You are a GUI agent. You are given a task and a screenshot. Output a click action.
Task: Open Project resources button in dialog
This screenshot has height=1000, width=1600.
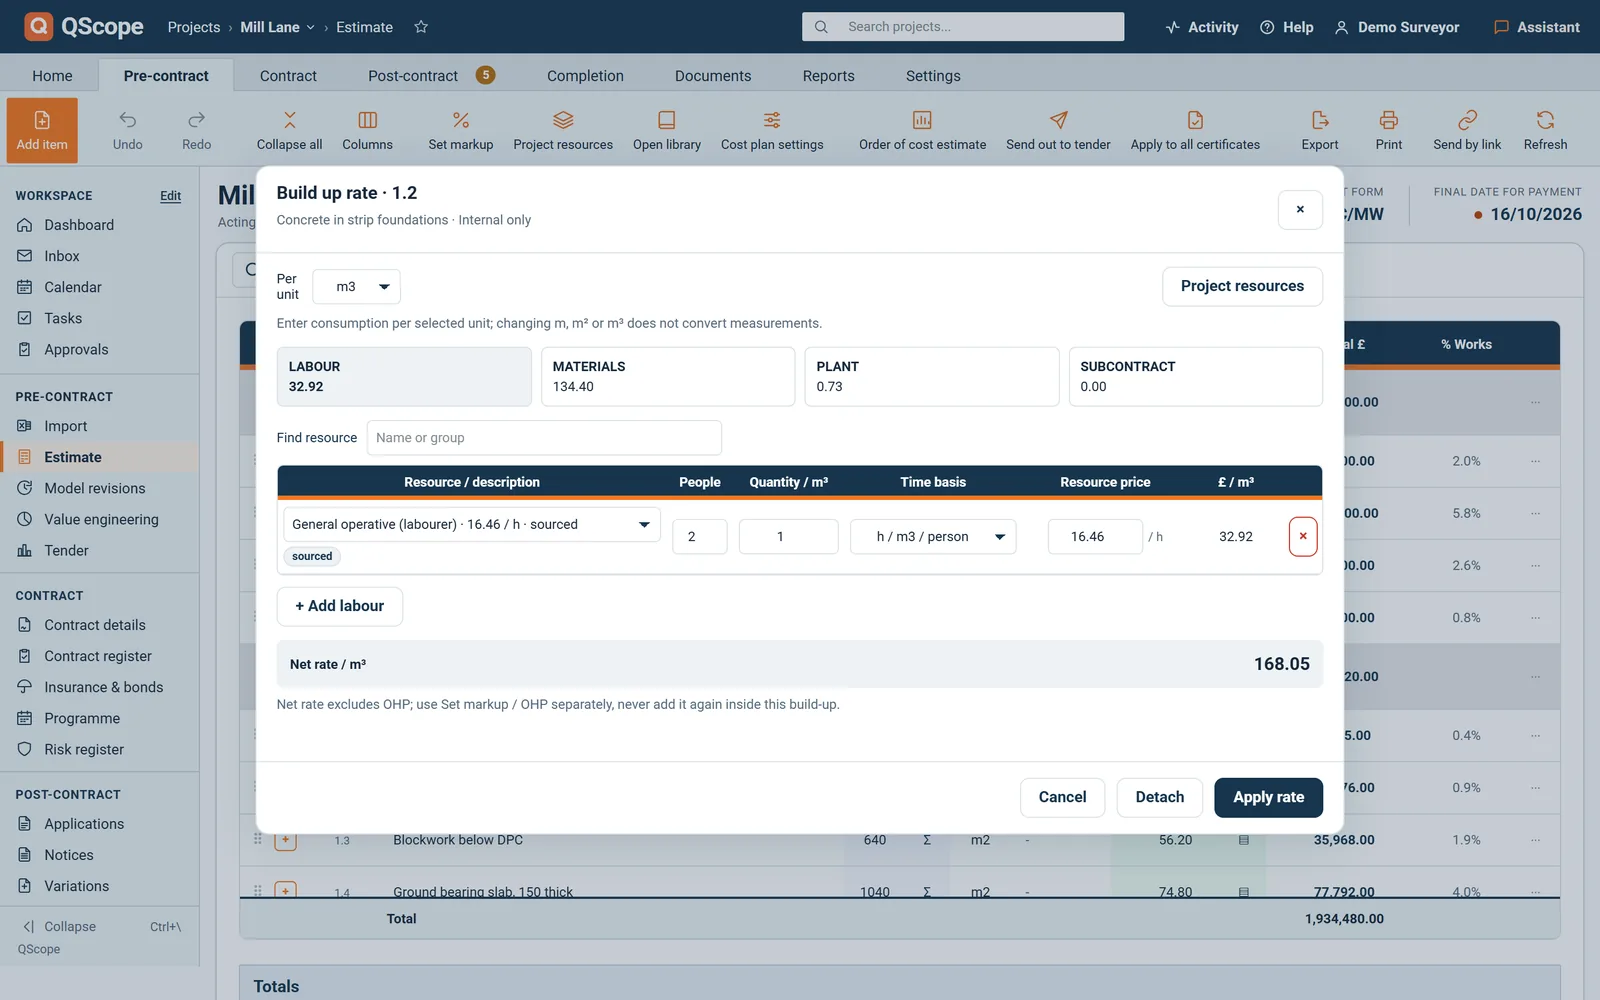1242,287
